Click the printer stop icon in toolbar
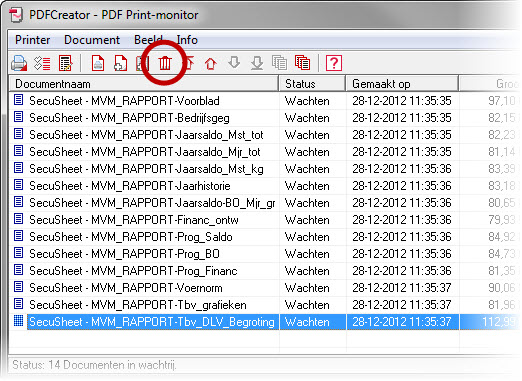Viewport: 522px width, 381px height. 19,63
